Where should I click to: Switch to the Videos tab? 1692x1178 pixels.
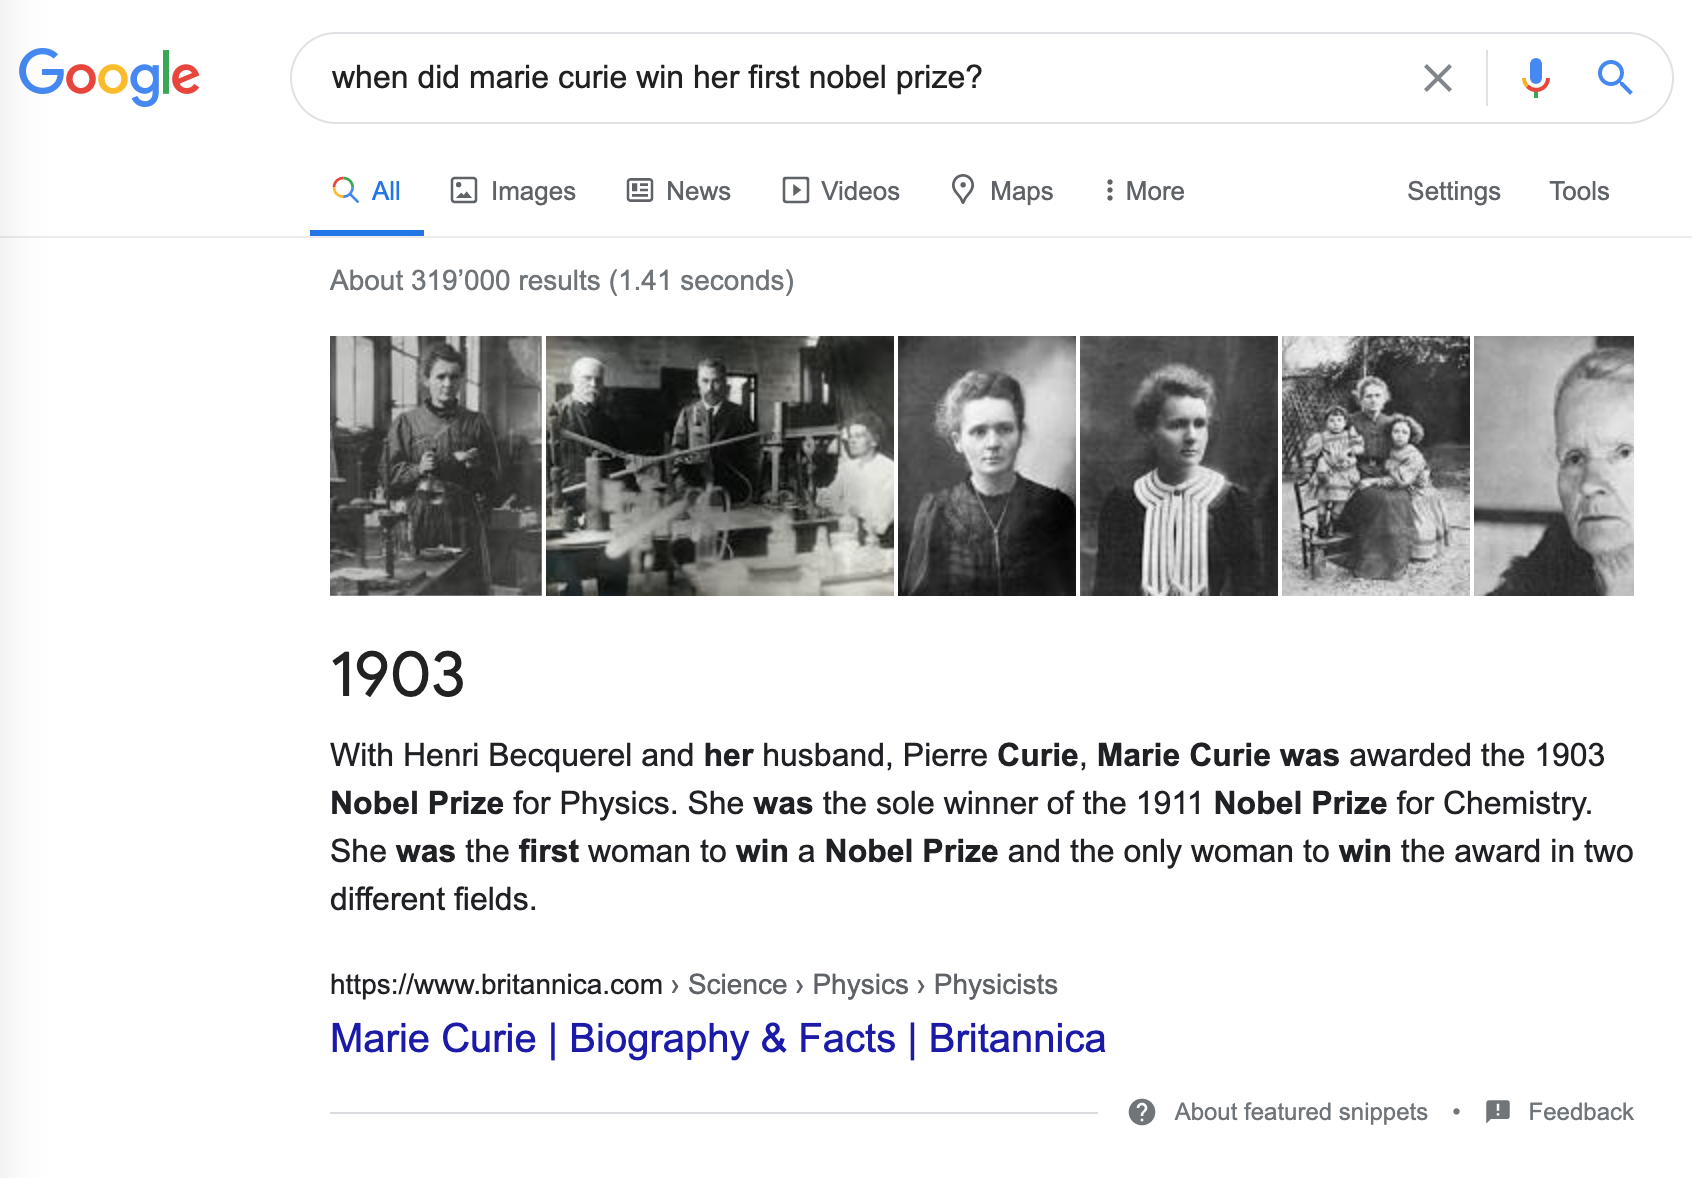click(x=840, y=191)
